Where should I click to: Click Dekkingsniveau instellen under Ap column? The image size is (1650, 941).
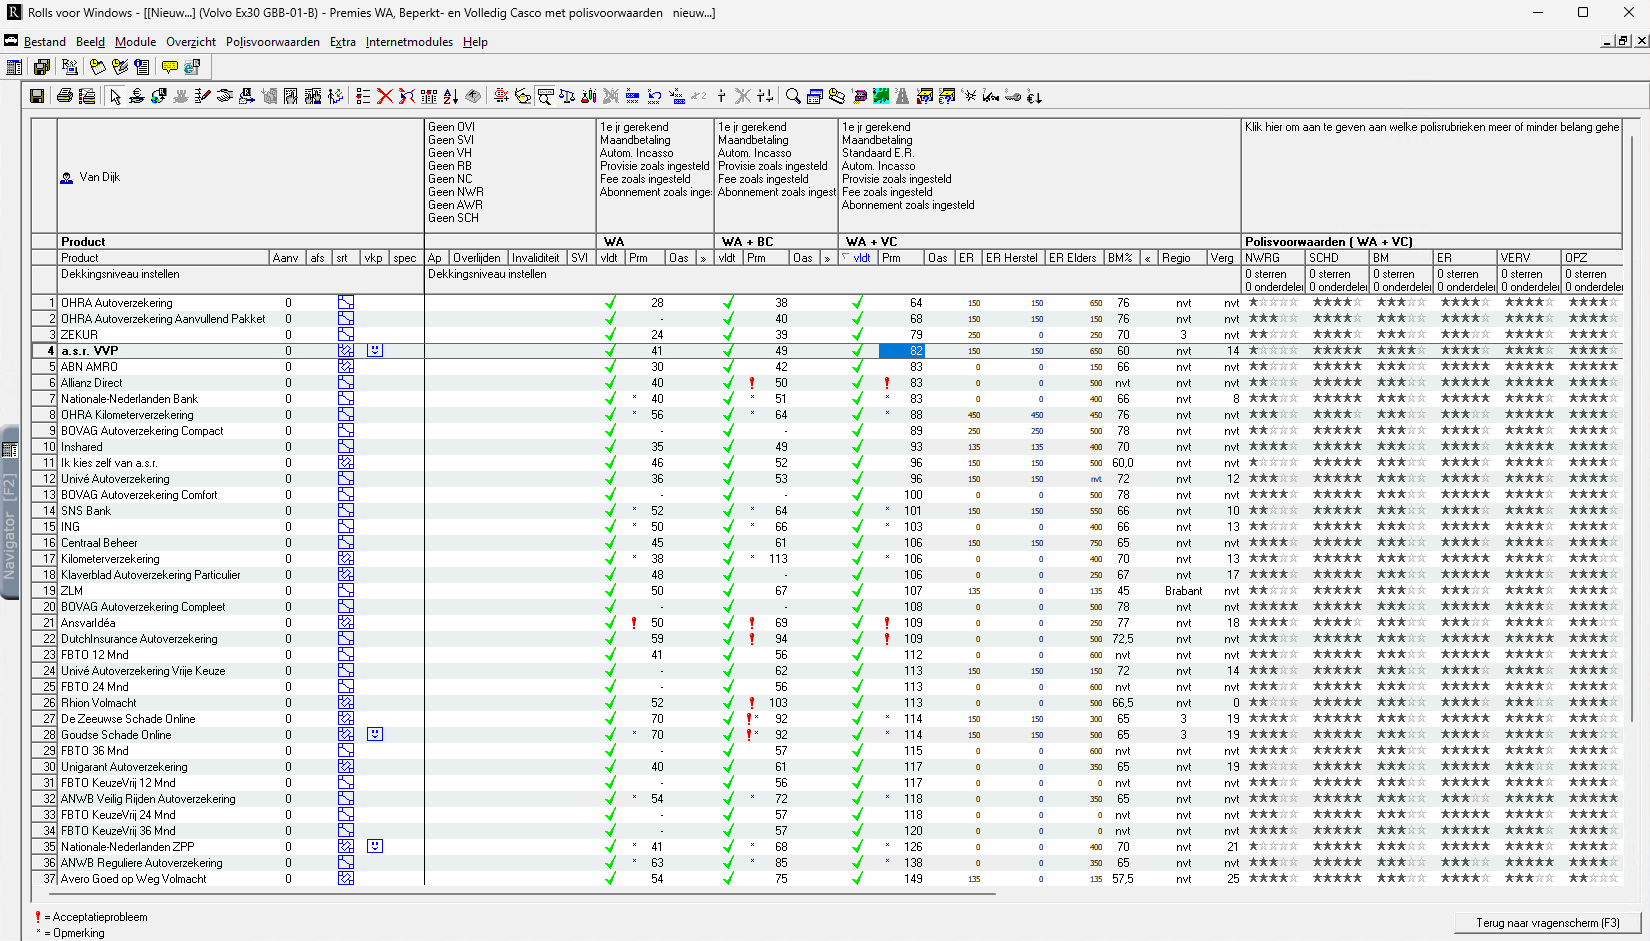pos(487,274)
